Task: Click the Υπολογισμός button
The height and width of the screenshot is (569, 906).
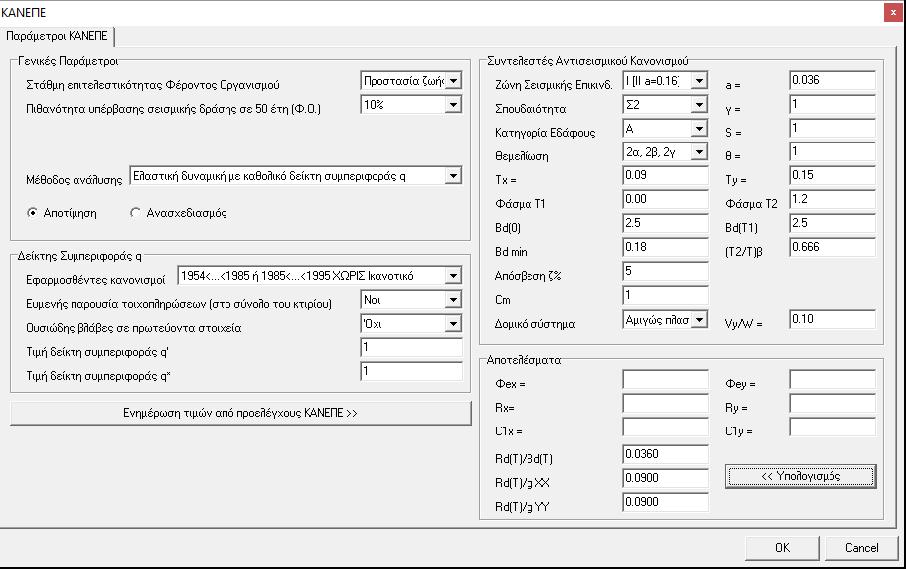Action: [x=800, y=476]
